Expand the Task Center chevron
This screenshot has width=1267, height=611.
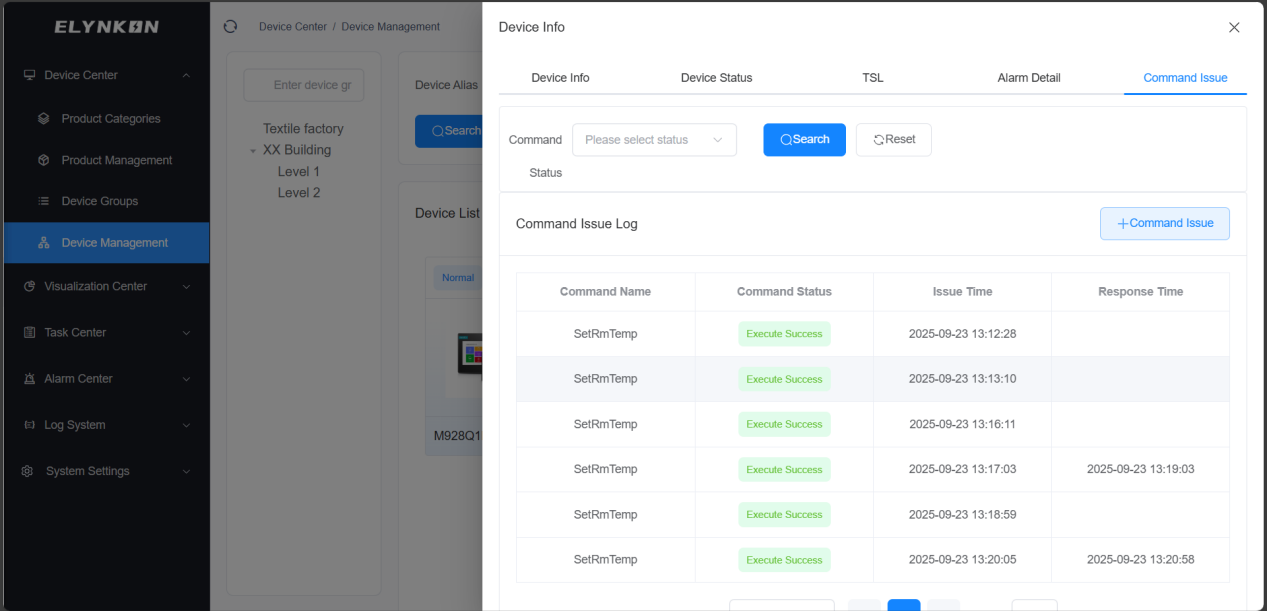point(186,332)
